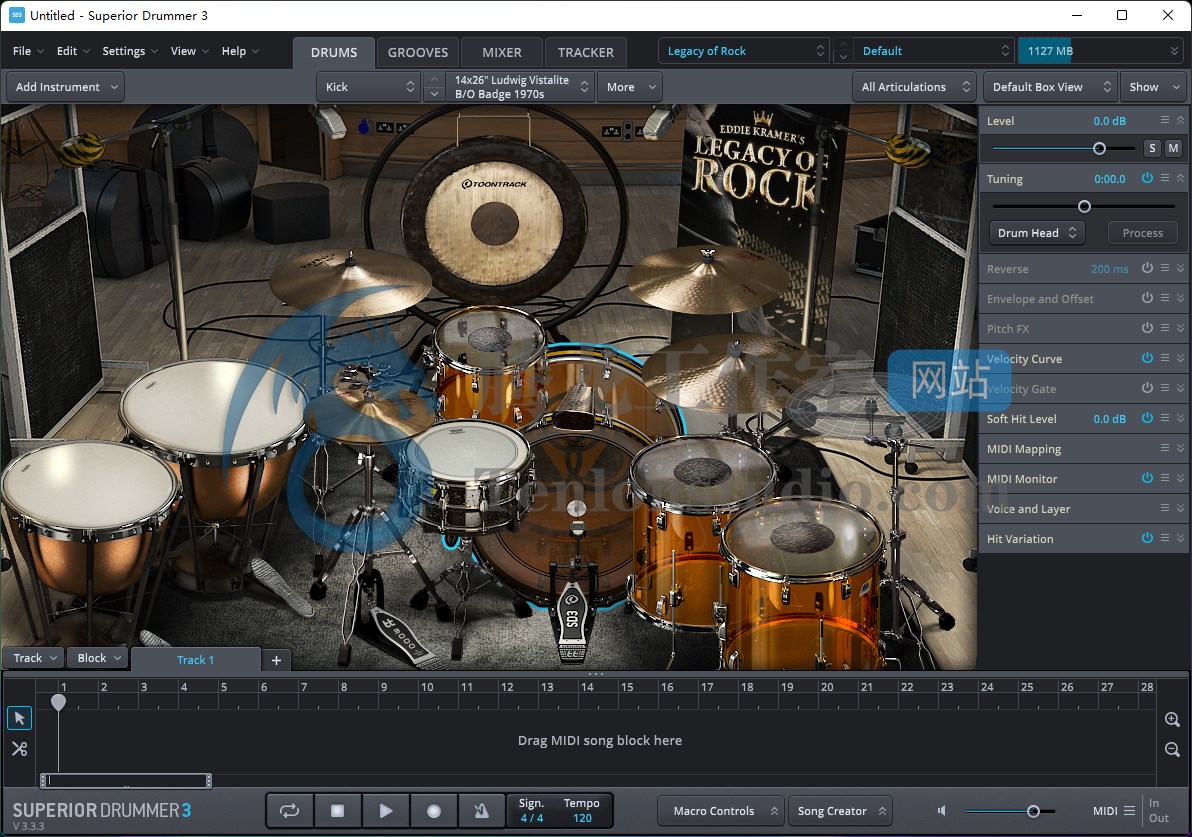Open the Add Instrument dropdown

coord(65,87)
